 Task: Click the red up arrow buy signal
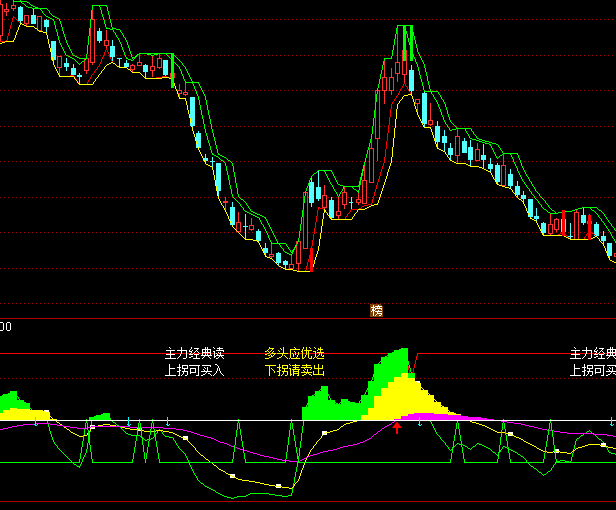click(x=397, y=428)
